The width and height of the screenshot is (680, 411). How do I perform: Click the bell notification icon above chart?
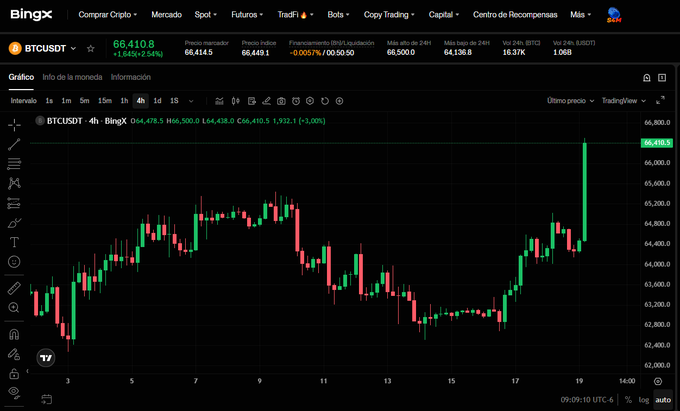[647, 78]
